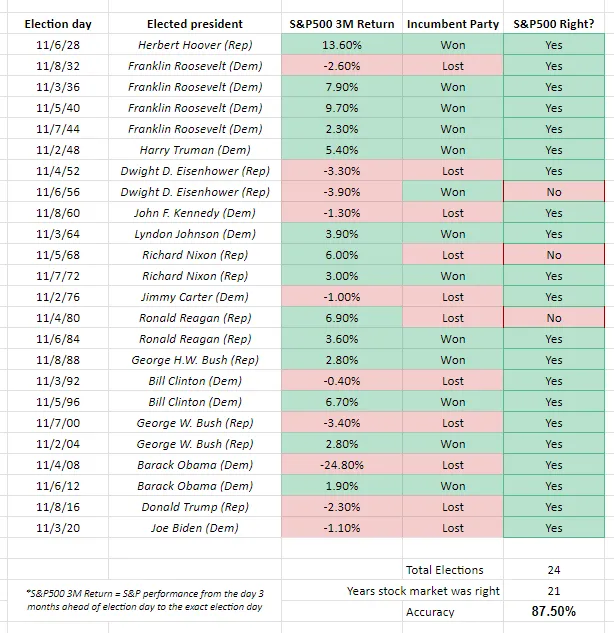Image resolution: width=614 pixels, height=633 pixels.
Task: Click the Years stock market was right value
Action: (553, 591)
